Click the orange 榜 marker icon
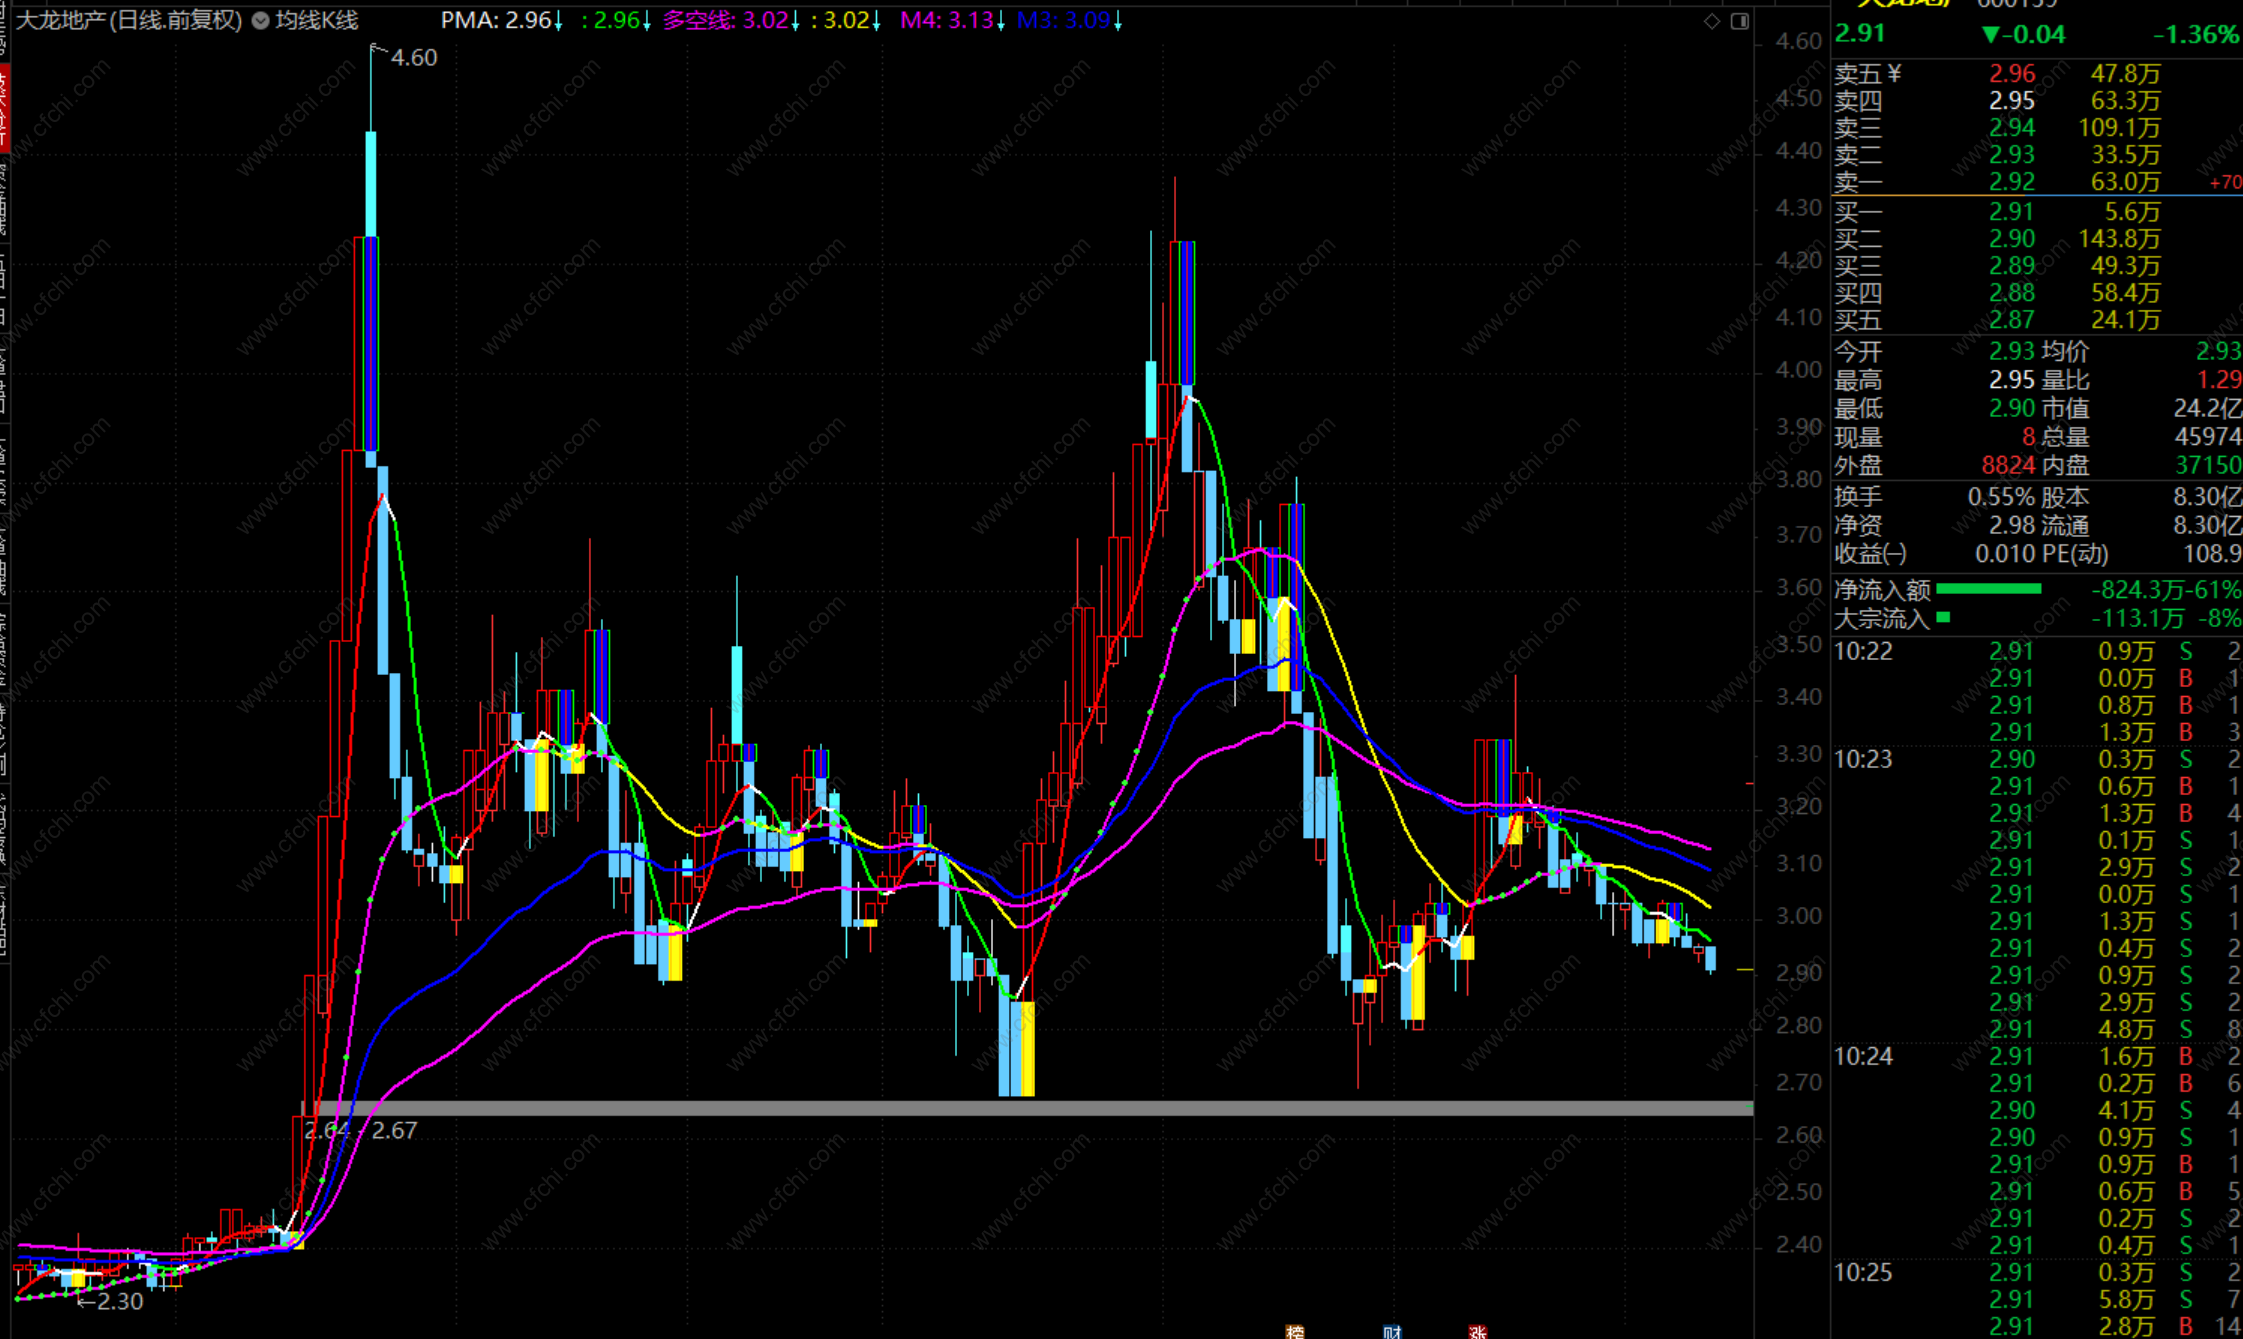Image resolution: width=2243 pixels, height=1339 pixels. click(1295, 1331)
